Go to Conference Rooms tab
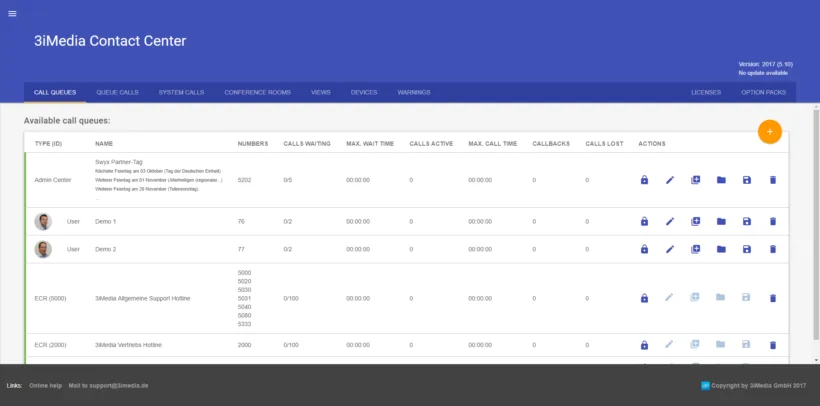Viewport: 820px width, 406px height. (x=257, y=93)
